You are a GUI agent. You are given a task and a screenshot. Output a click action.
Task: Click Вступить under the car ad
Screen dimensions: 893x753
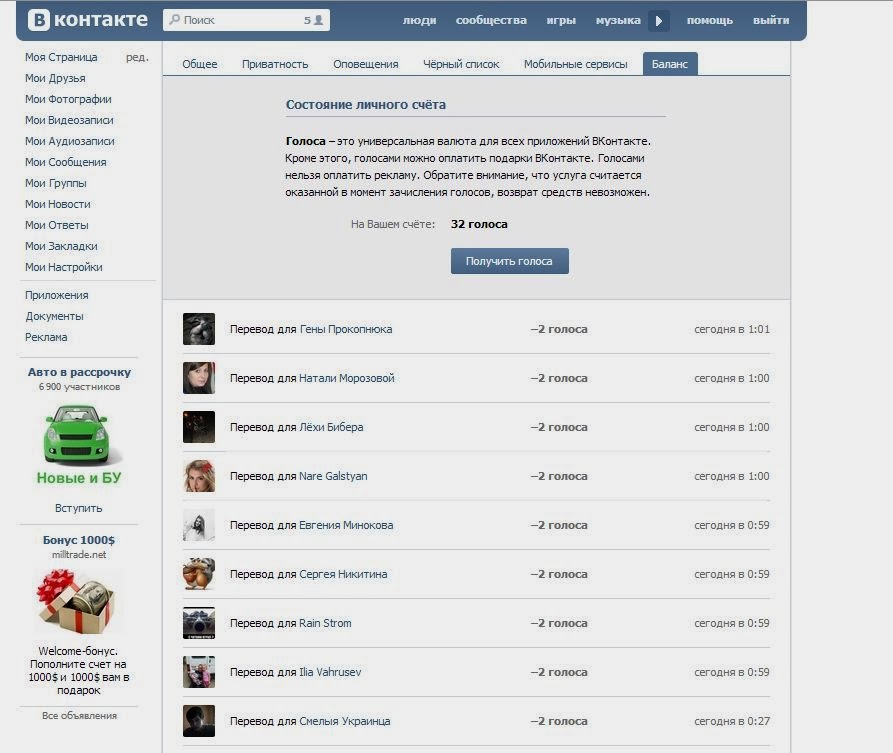click(x=79, y=508)
